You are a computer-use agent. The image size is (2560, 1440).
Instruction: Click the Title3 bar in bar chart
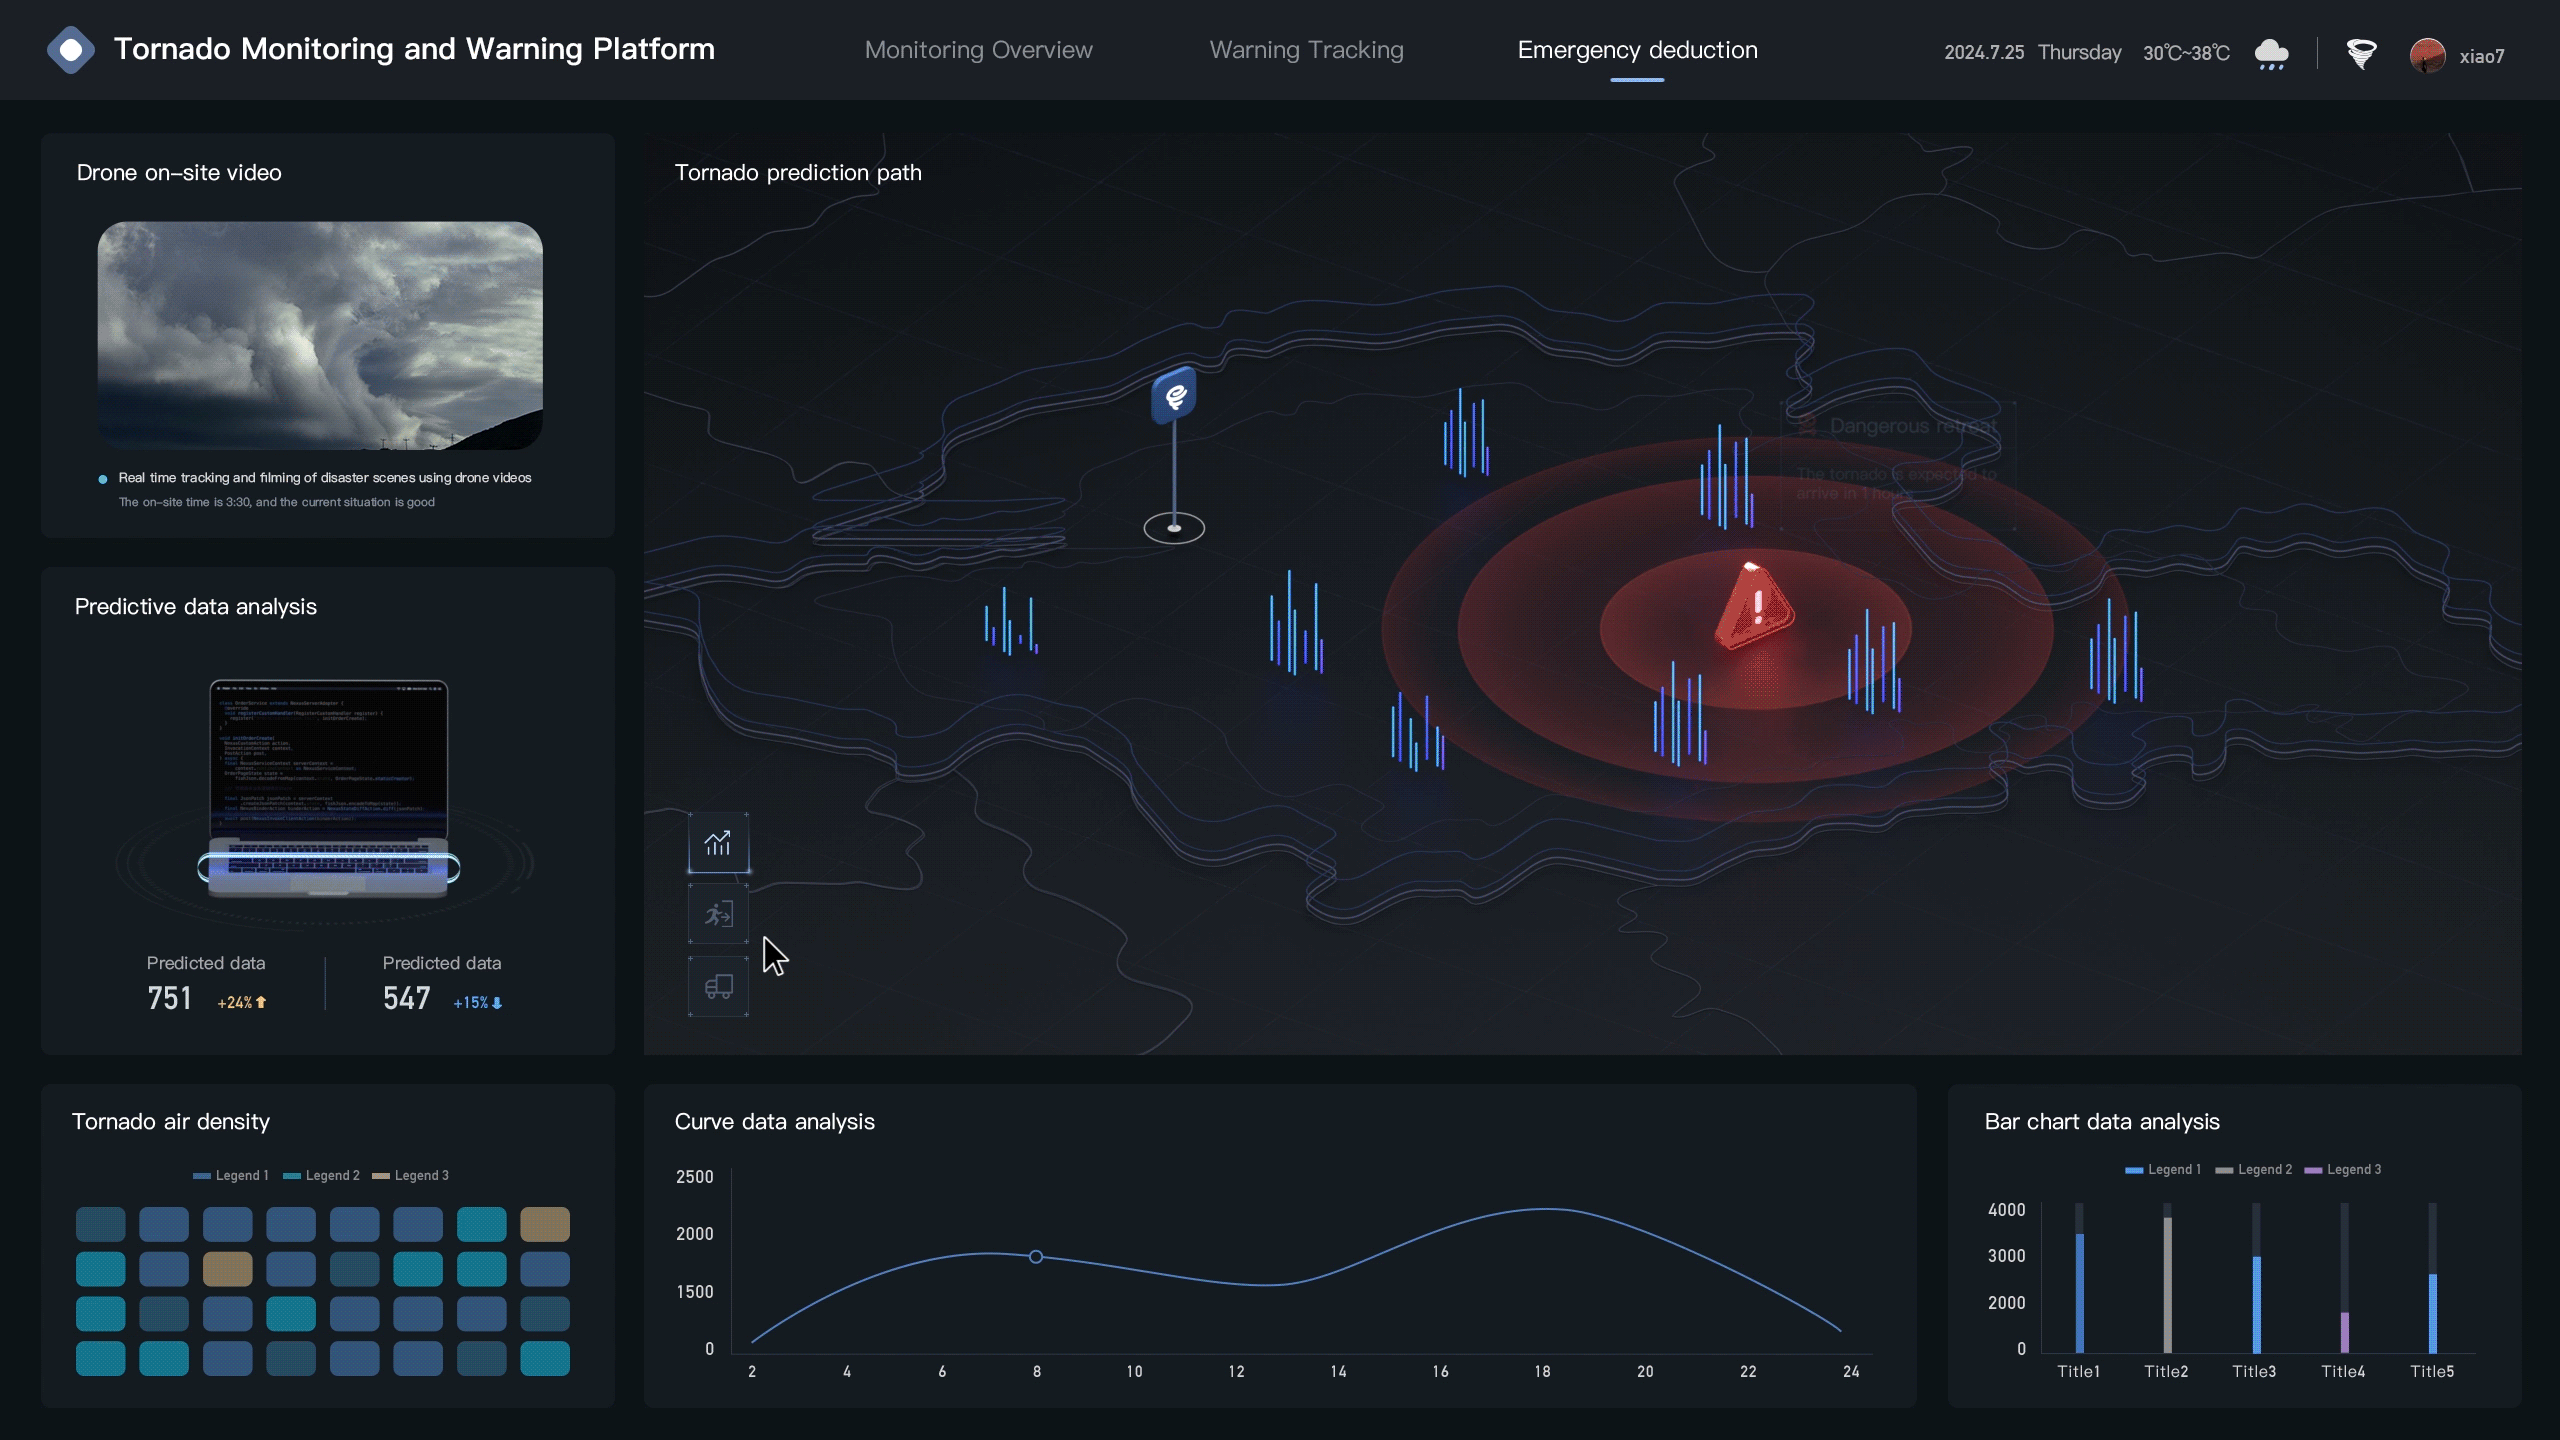2257,1305
